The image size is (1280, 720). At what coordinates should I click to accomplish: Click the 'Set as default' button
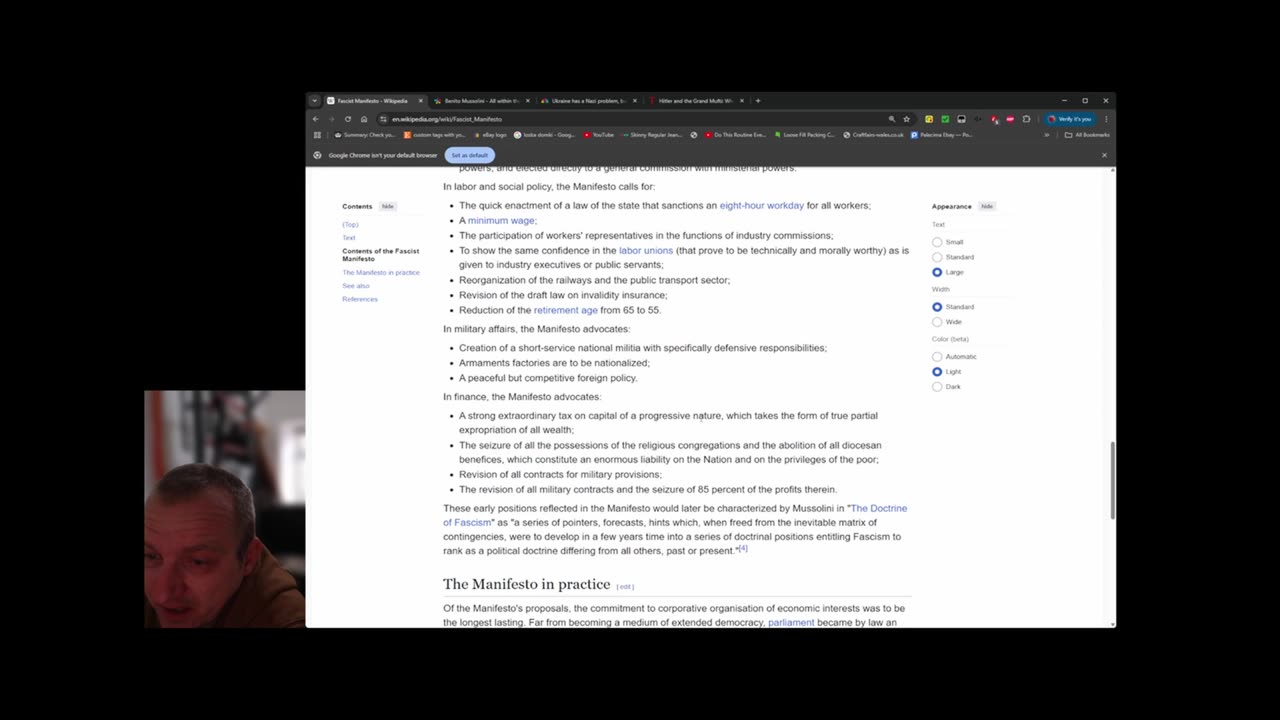pos(470,155)
